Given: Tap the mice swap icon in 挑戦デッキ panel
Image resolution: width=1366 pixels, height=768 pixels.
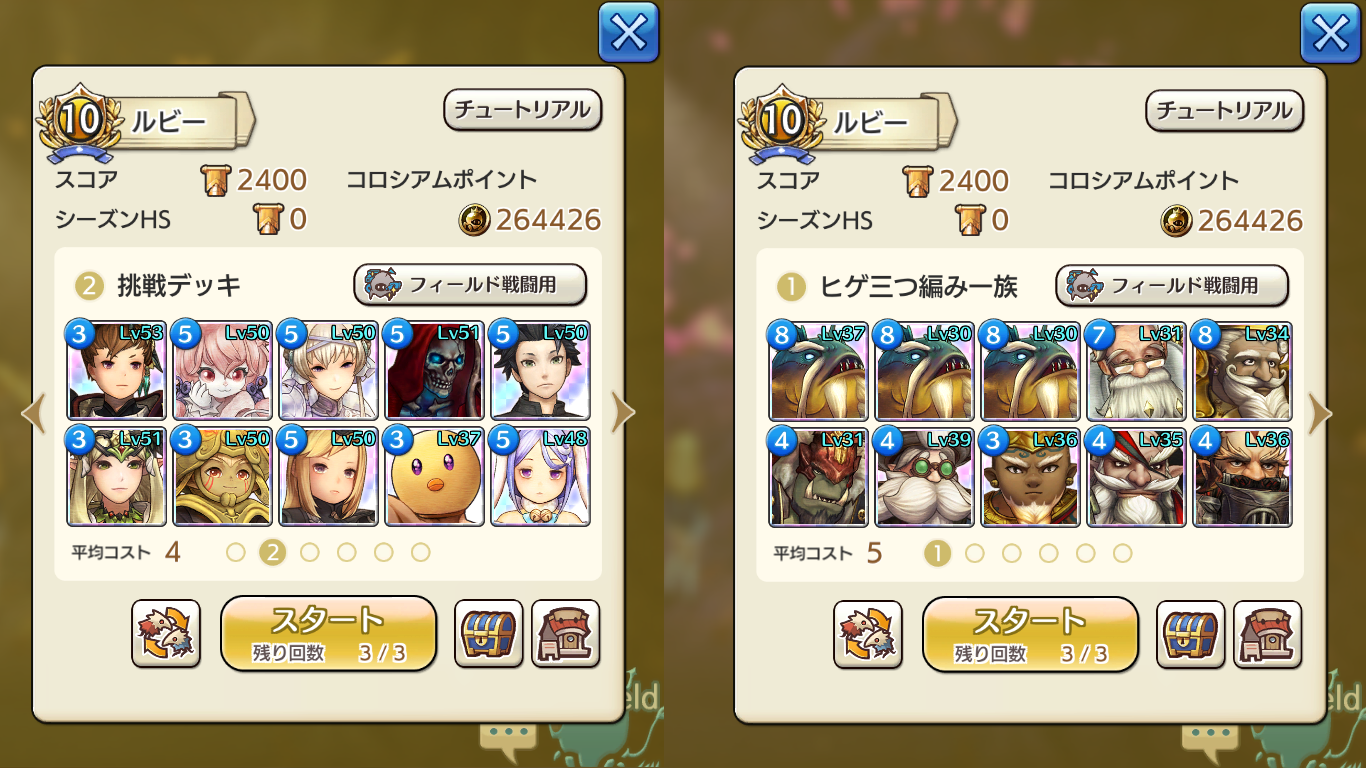Looking at the screenshot, I should click(x=166, y=633).
